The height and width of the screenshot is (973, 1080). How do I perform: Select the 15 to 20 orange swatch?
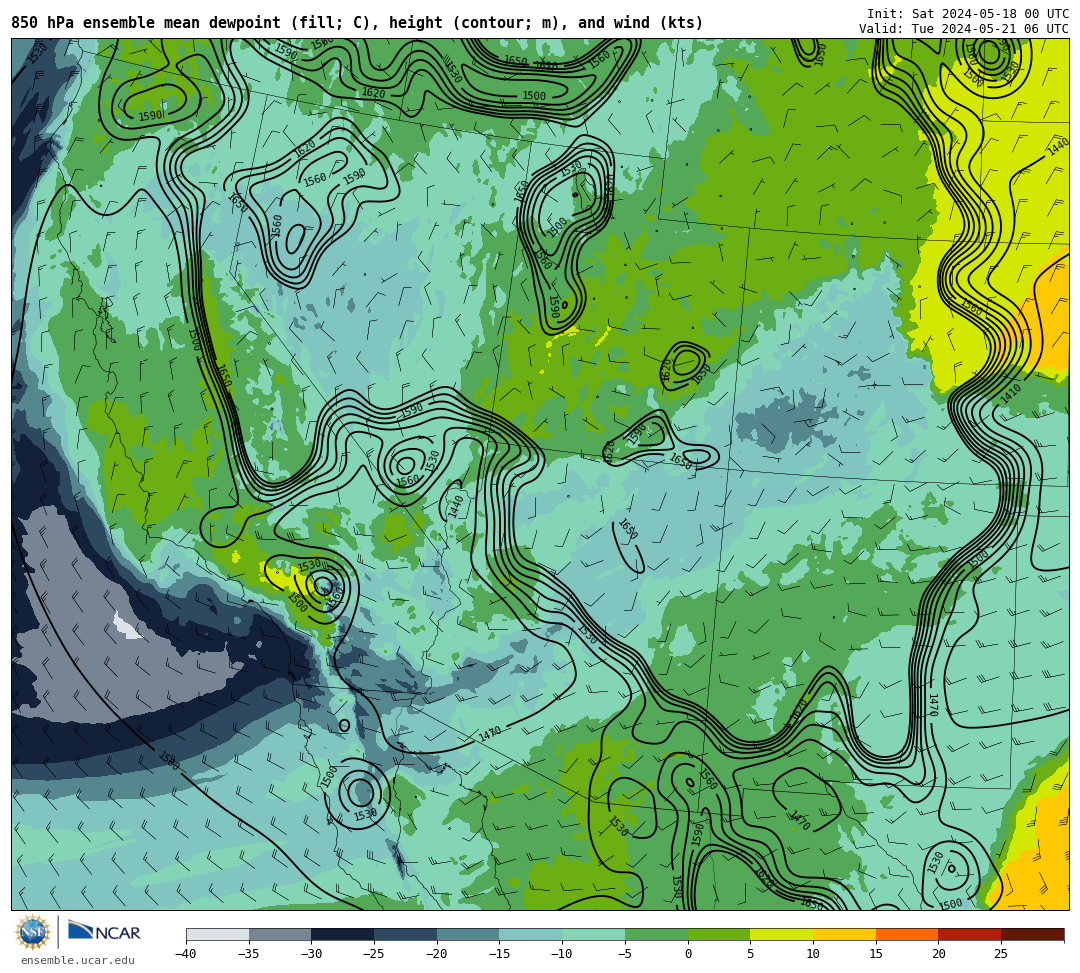(x=907, y=934)
